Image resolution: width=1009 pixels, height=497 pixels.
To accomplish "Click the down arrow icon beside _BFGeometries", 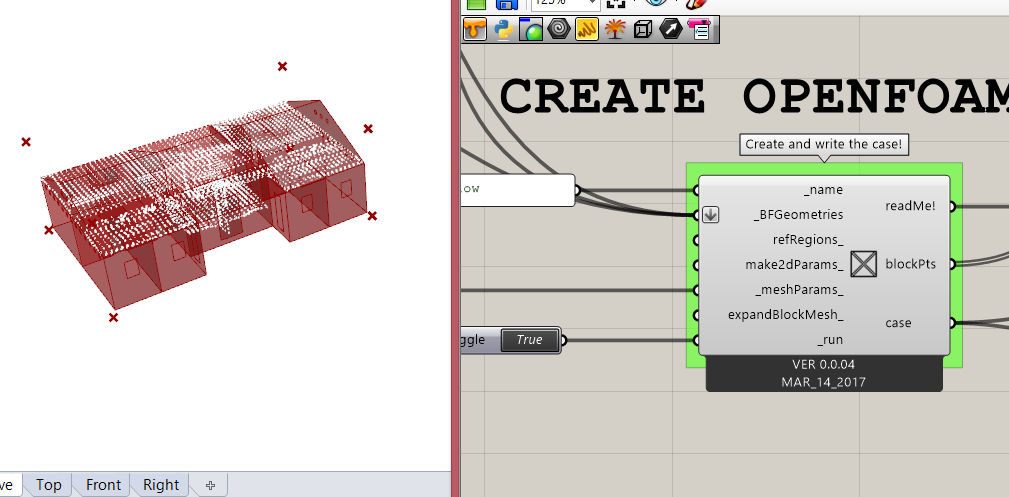I will coord(710,215).
